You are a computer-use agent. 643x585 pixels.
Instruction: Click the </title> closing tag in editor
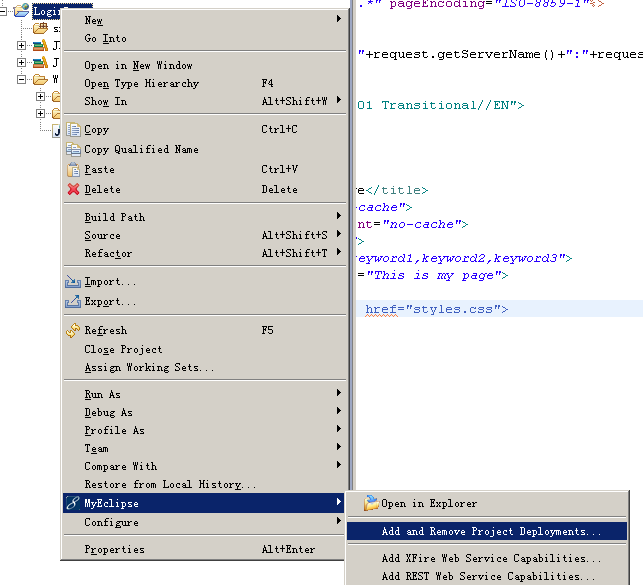click(x=397, y=190)
